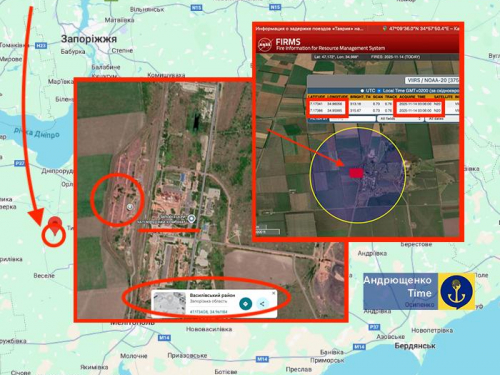Viewport: 500px width, 375px height.
Task: Click the Нововасилівка town label
Action: (209, 329)
